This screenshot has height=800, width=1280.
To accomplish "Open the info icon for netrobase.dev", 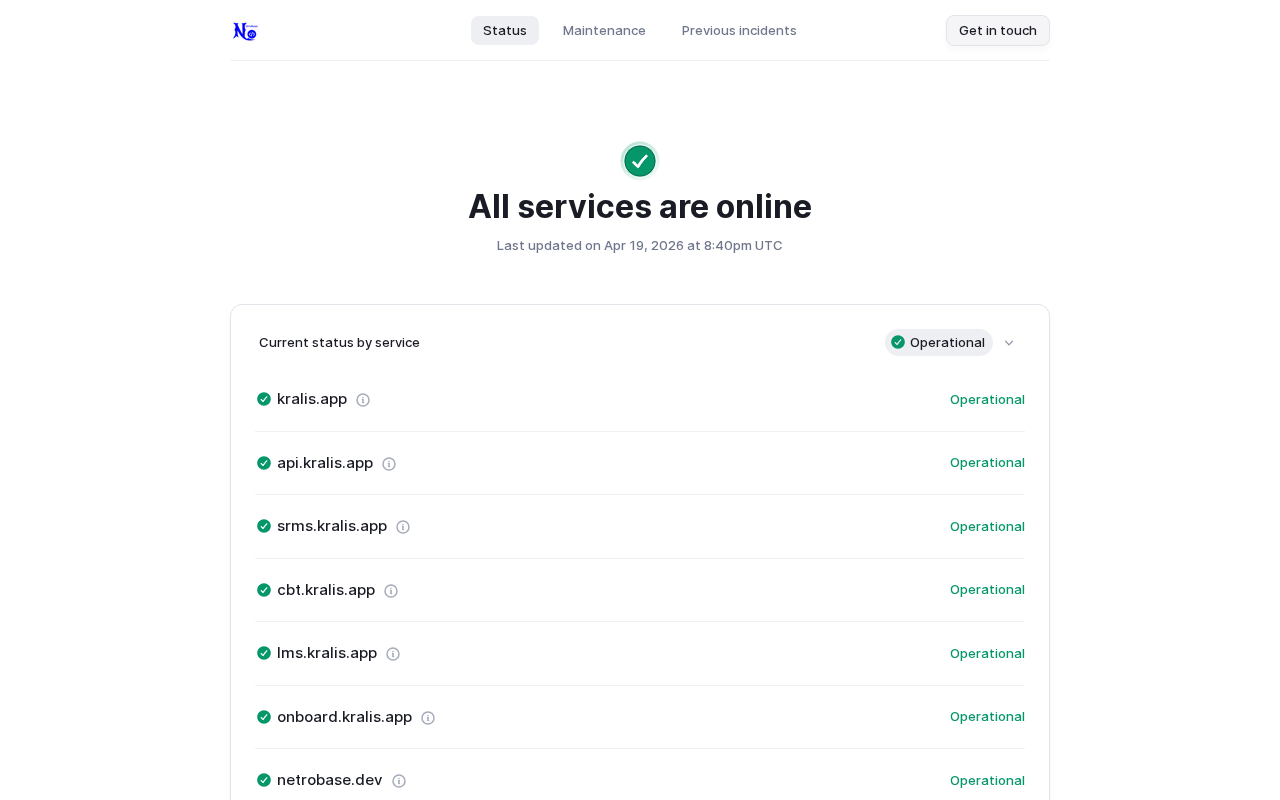I will (x=399, y=781).
